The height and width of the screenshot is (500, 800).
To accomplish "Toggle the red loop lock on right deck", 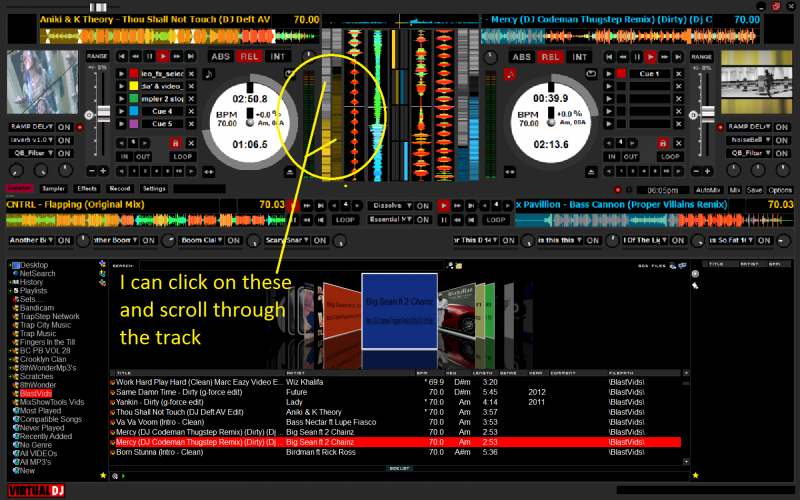I will pos(662,143).
